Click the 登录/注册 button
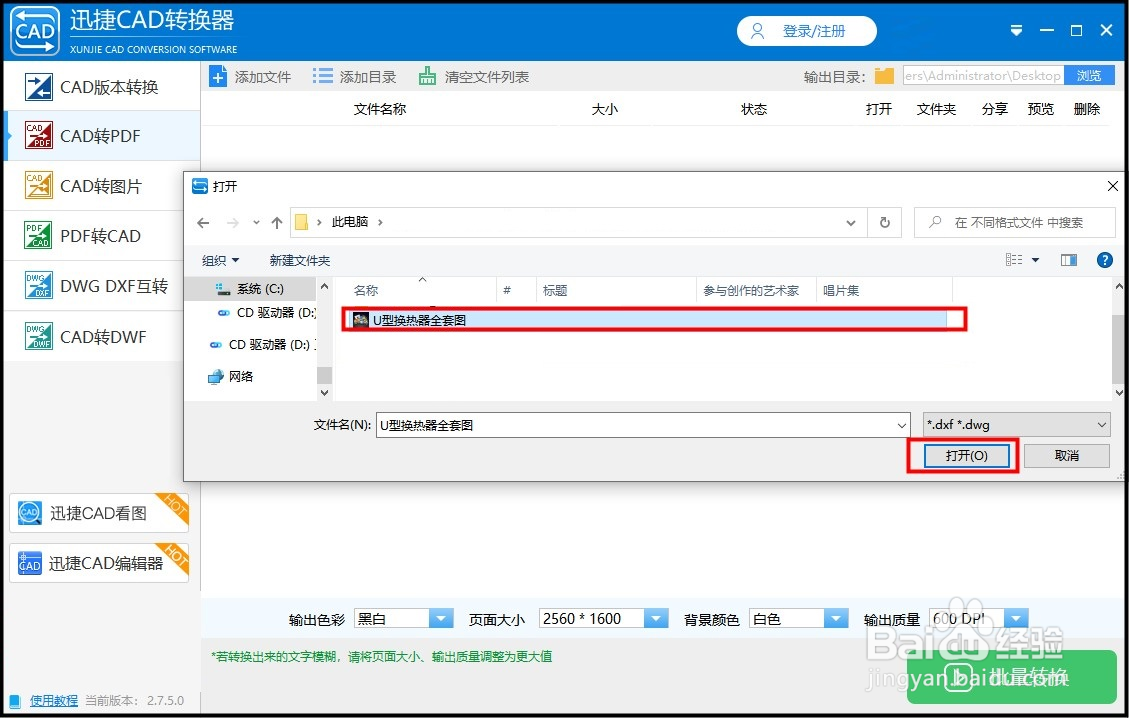The image size is (1129, 718). coord(806,31)
